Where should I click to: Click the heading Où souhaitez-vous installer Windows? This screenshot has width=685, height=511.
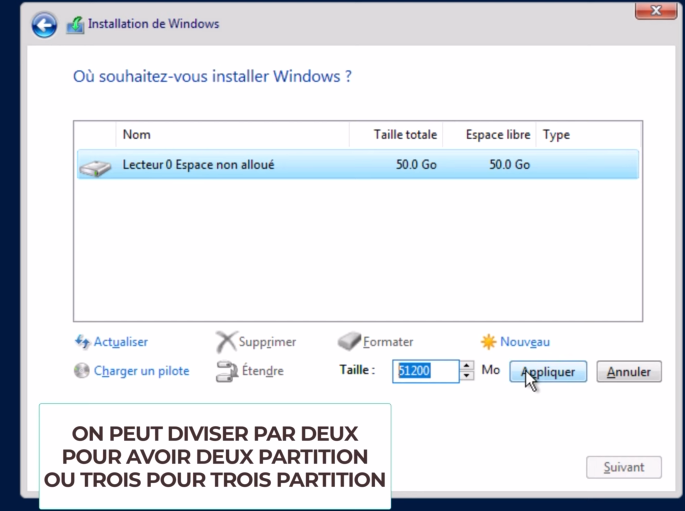coord(212,76)
